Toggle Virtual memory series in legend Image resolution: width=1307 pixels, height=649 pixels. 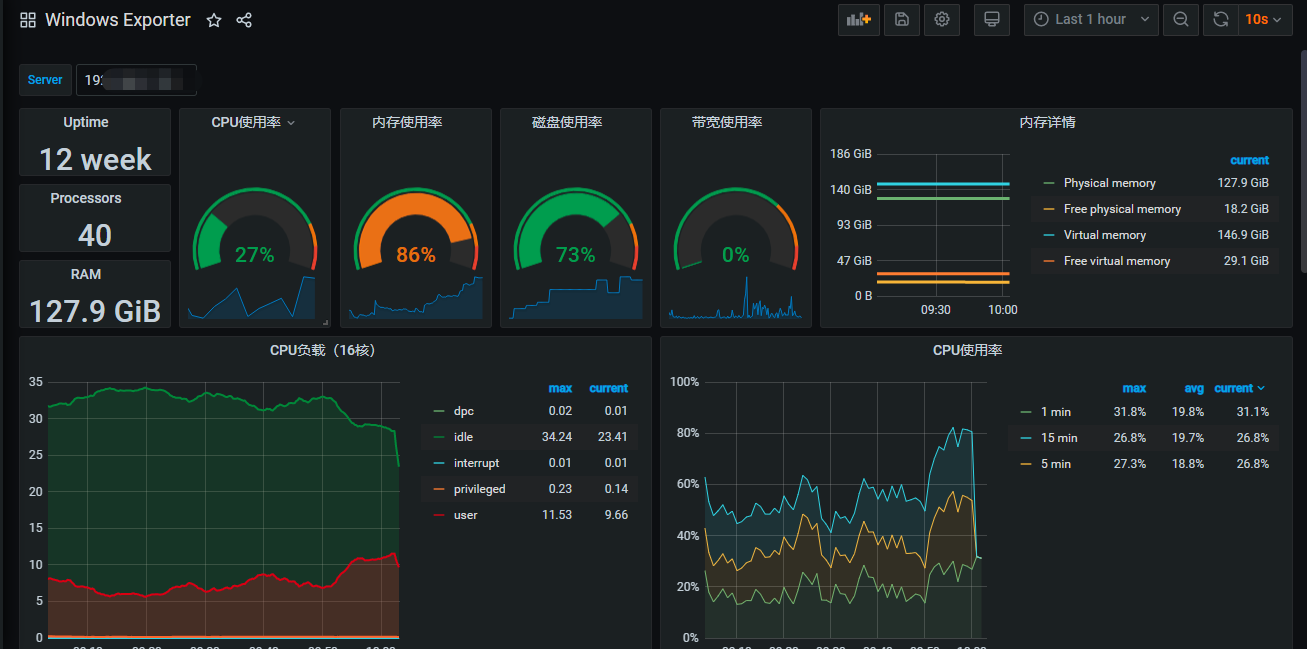(x=1104, y=235)
